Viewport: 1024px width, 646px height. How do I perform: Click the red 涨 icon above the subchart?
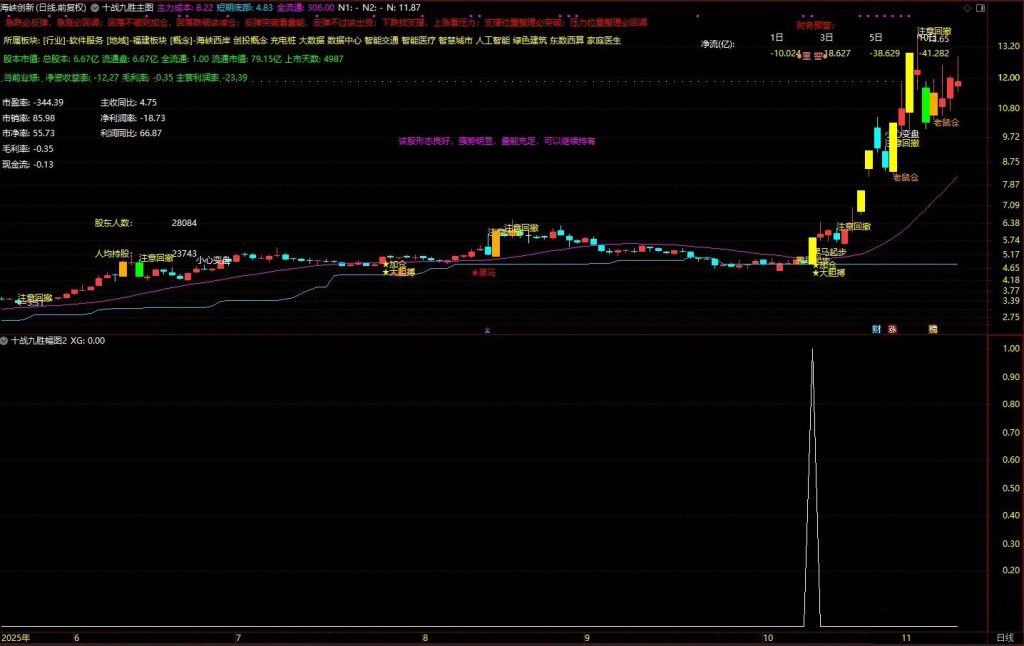pos(891,328)
